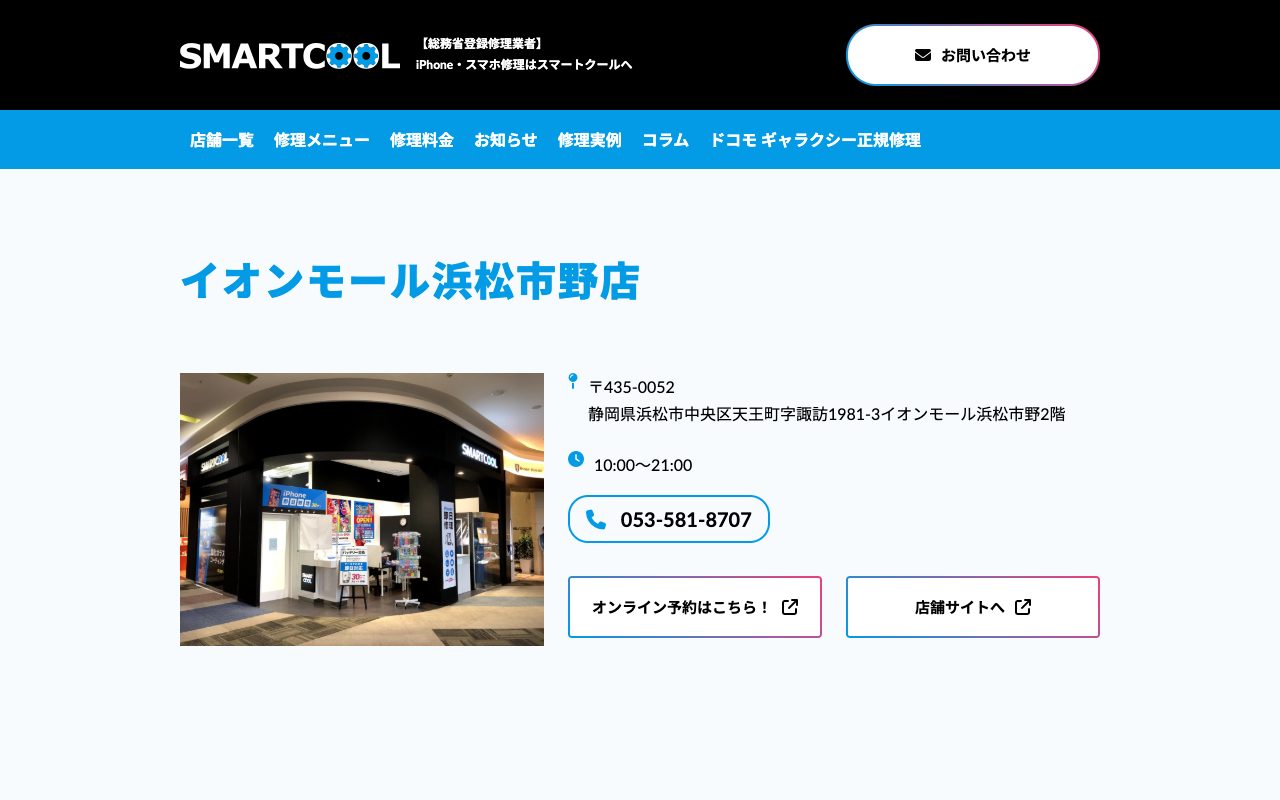Select the 〒435-0052 postal code text

[x=632, y=387]
